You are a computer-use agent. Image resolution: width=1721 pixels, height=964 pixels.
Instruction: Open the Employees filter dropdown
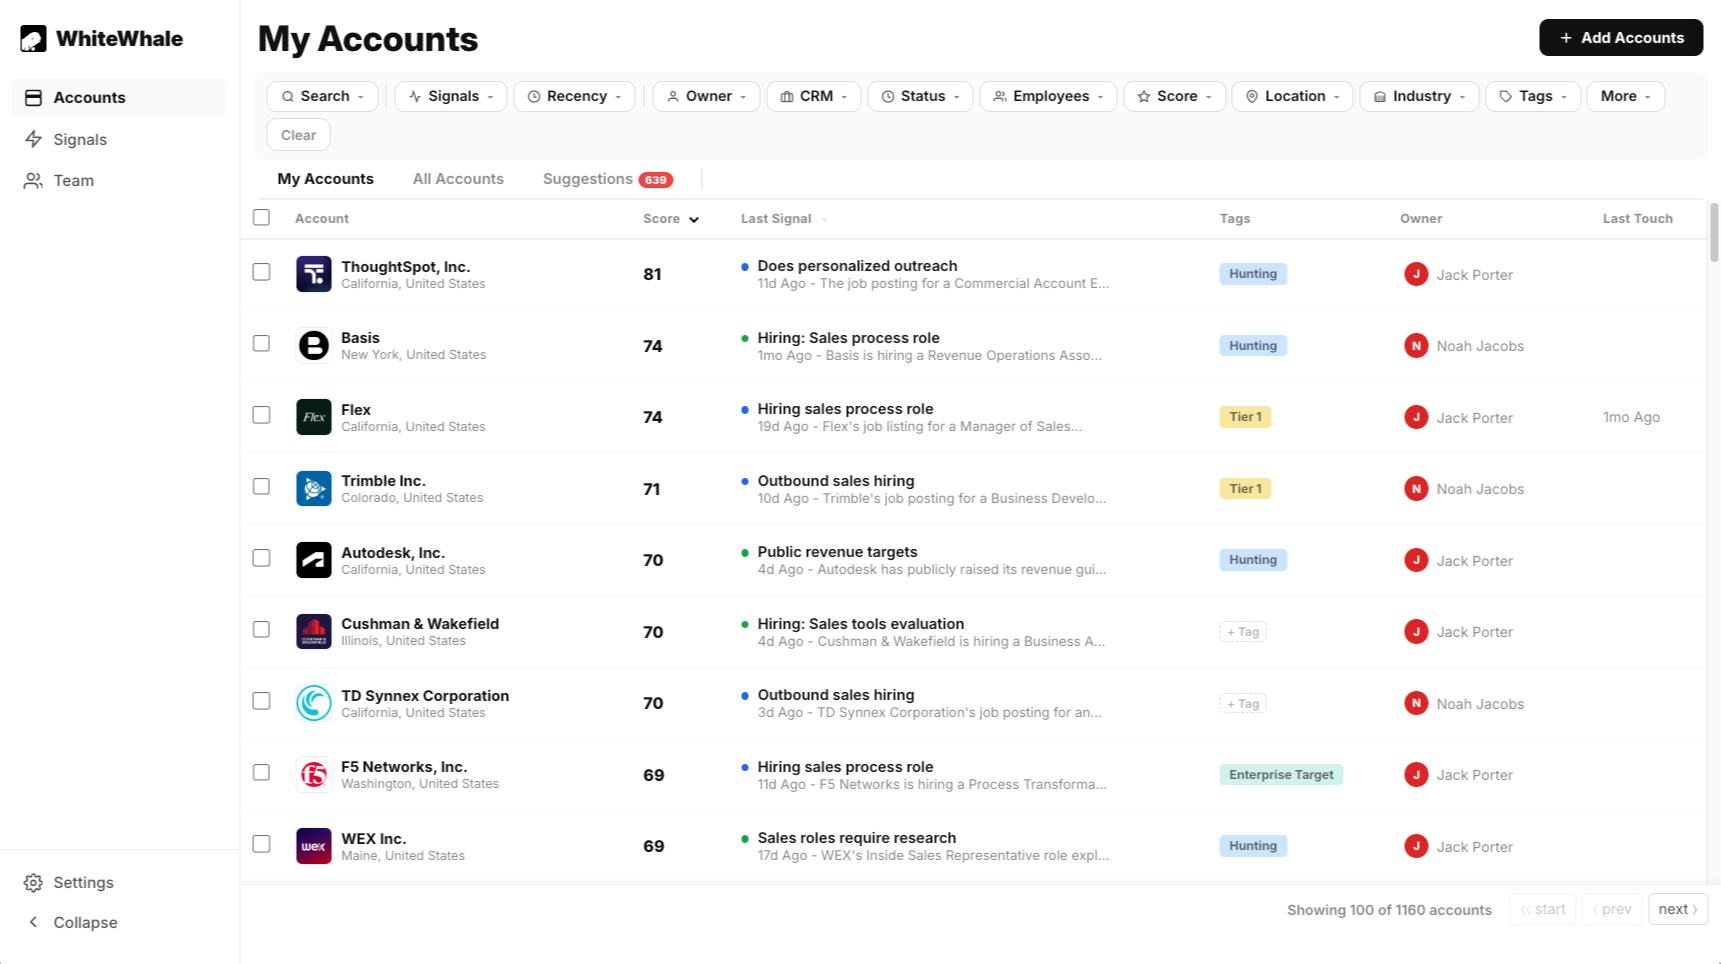pyautogui.click(x=1048, y=96)
